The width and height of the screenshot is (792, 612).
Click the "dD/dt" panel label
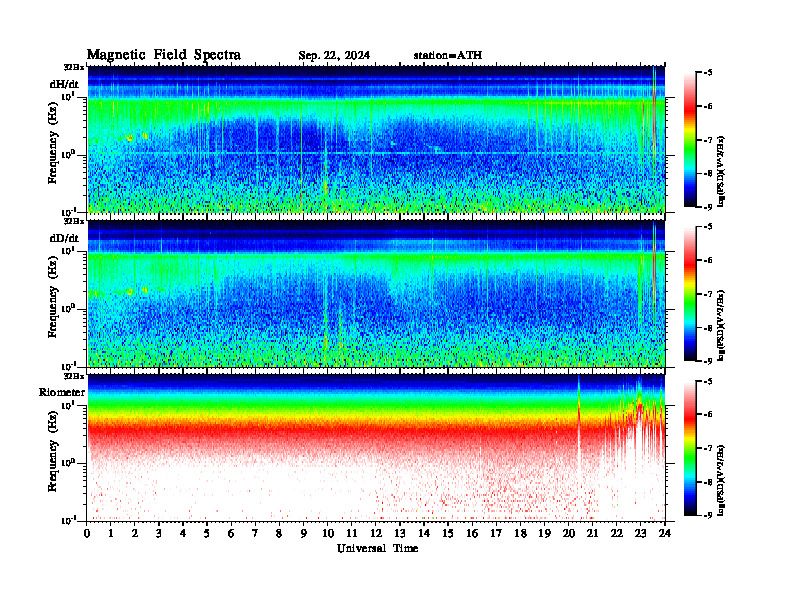64,238
